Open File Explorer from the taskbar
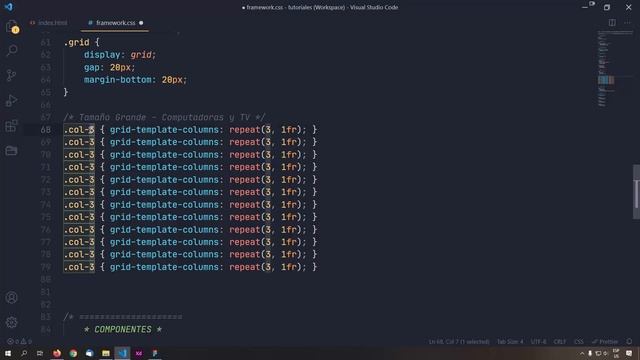640x360 pixels. [106, 353]
